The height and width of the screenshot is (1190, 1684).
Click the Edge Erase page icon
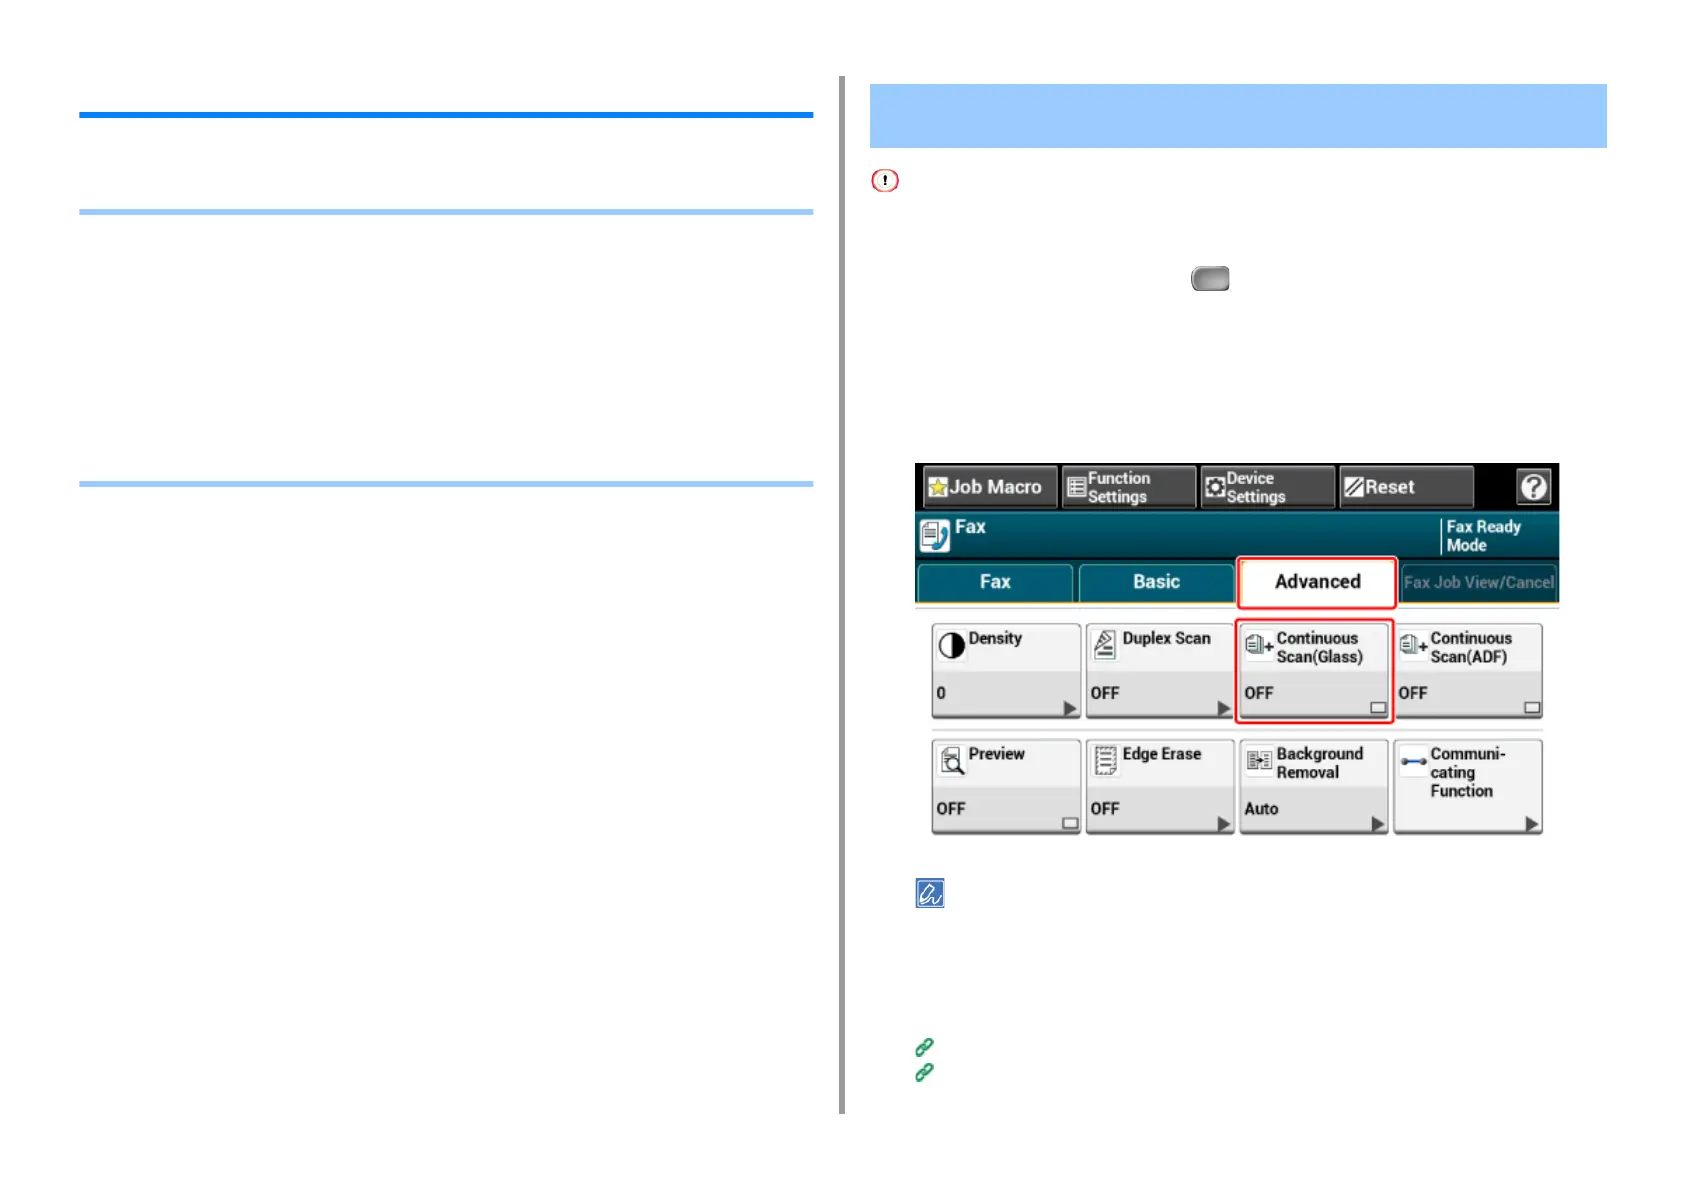pos(1105,761)
